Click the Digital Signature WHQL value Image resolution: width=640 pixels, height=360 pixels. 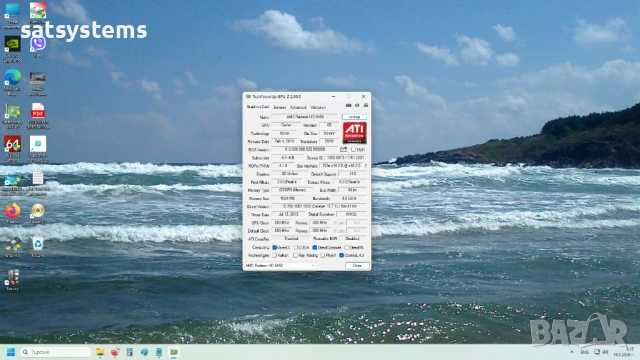tap(351, 215)
